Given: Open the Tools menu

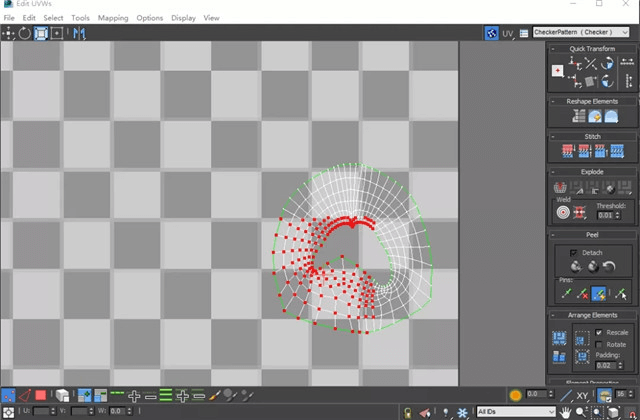Looking at the screenshot, I should click(80, 18).
